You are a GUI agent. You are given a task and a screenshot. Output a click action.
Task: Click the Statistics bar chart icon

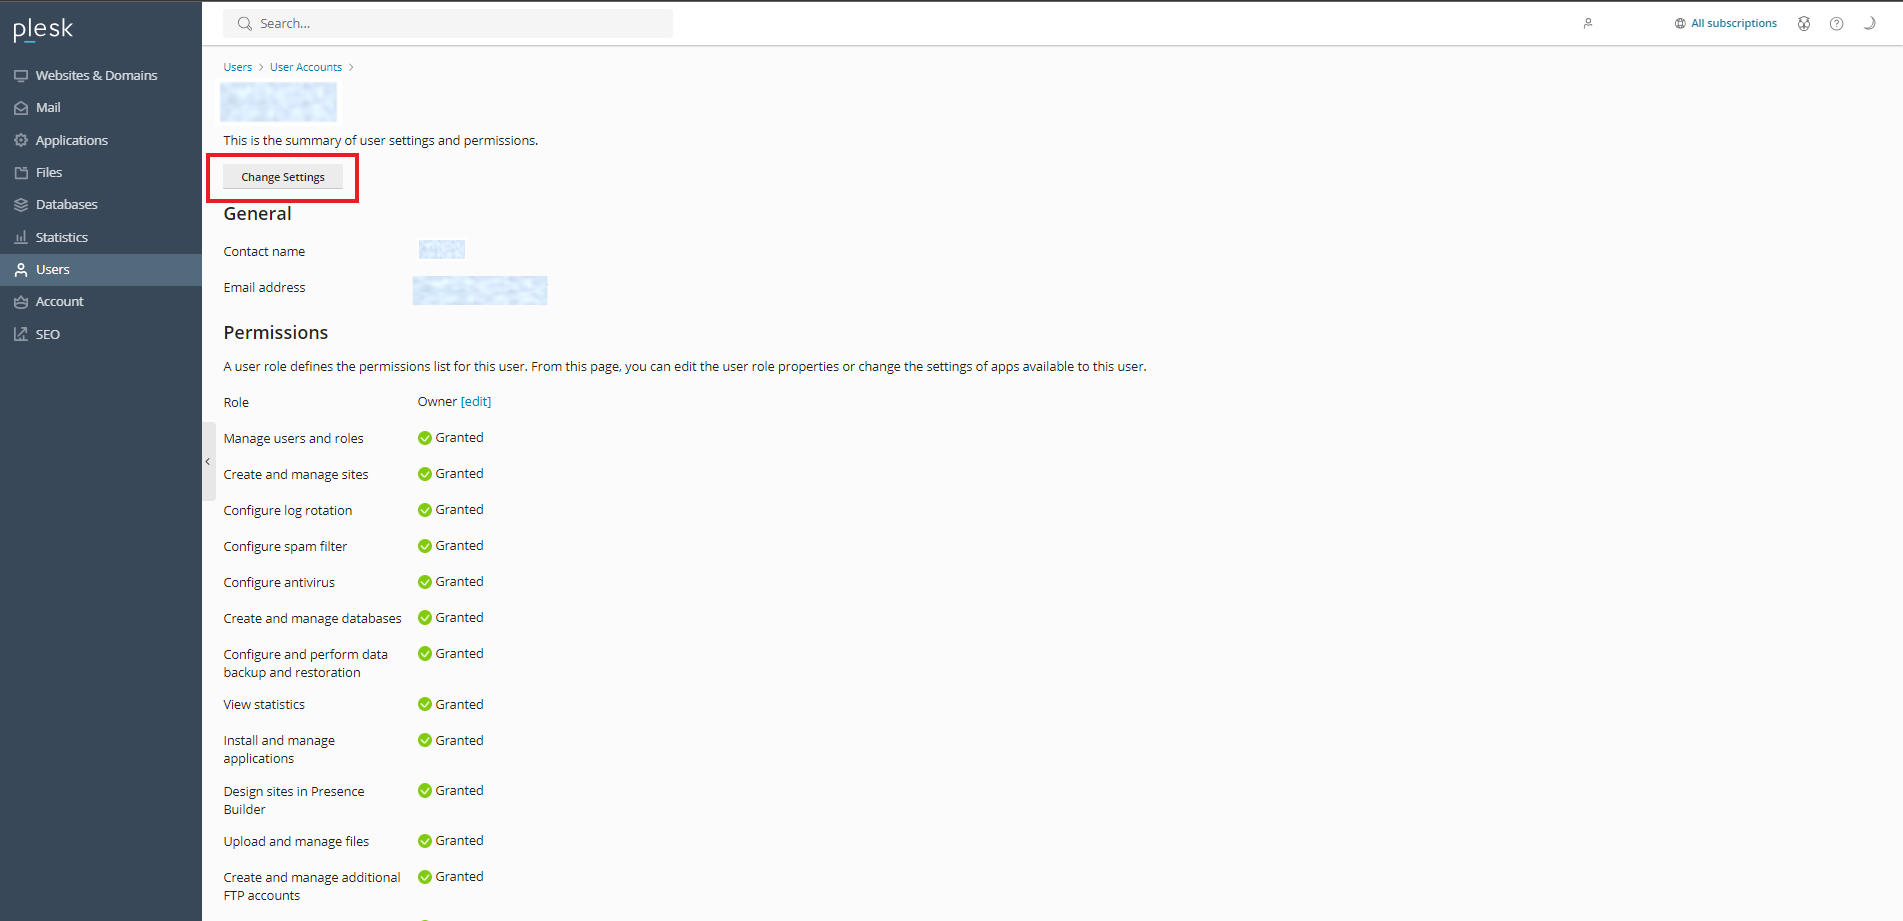(x=21, y=237)
